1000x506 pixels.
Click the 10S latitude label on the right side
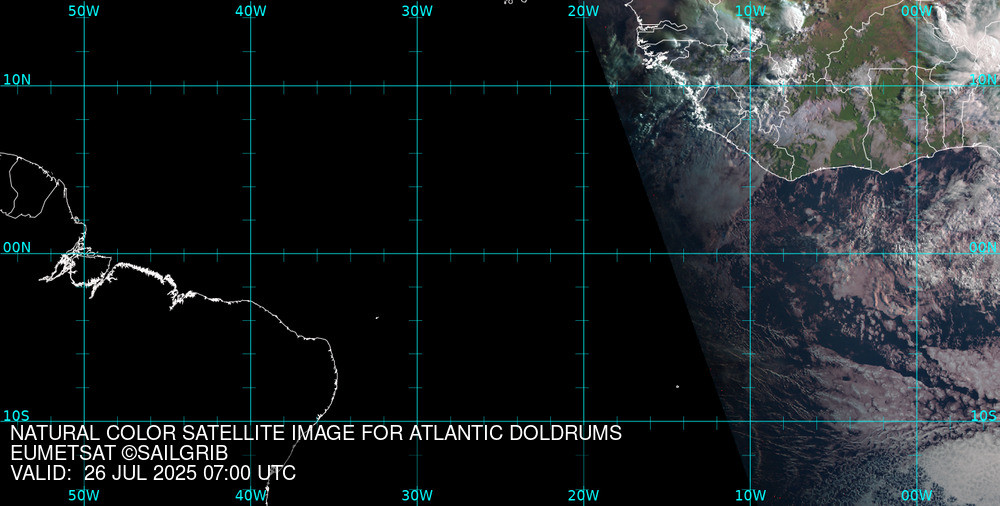click(x=984, y=416)
